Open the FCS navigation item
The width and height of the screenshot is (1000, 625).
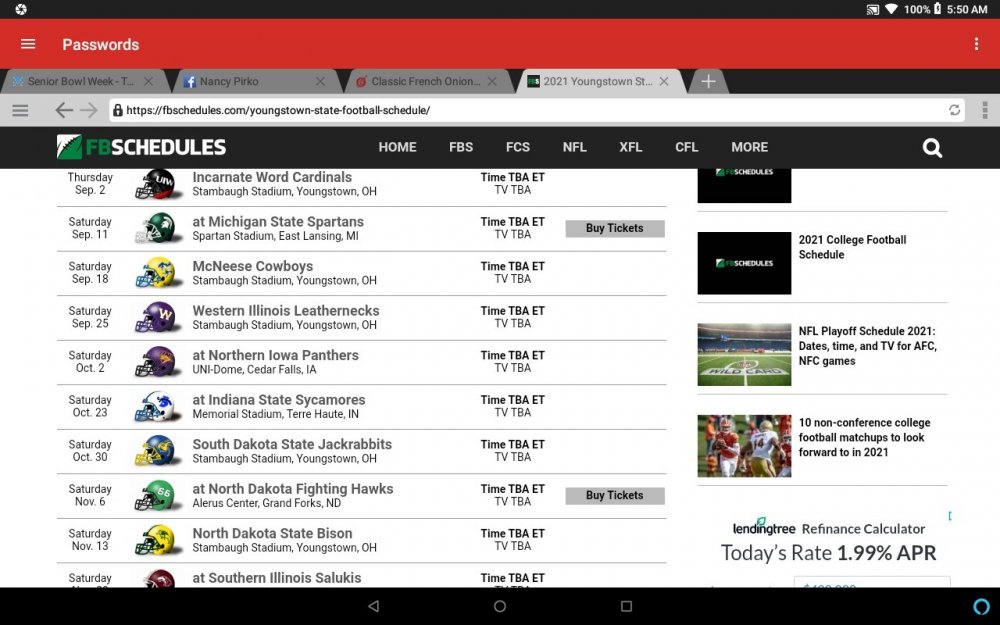(x=518, y=147)
